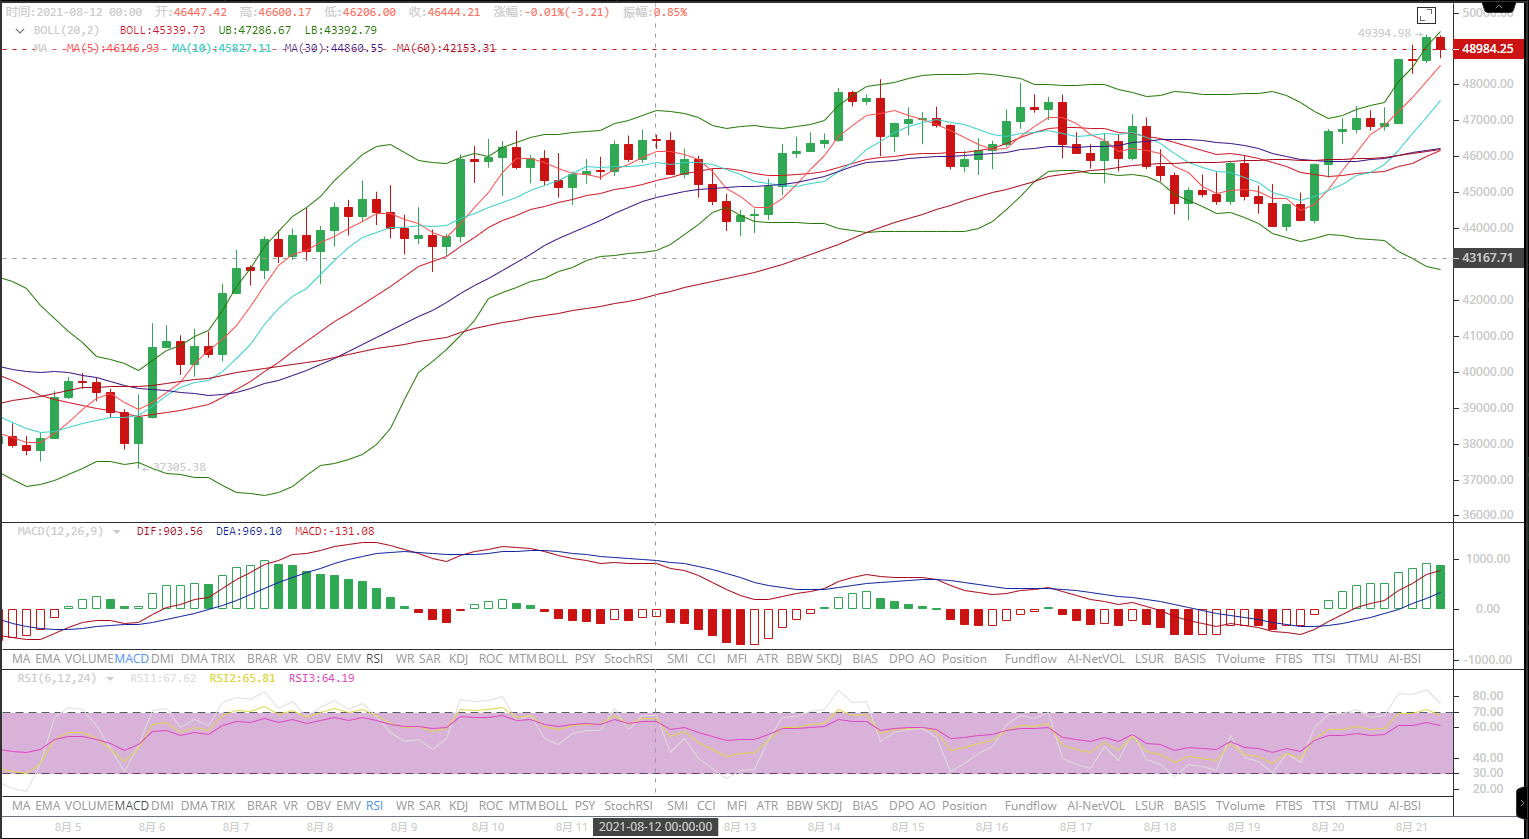Select the highlighted RSI tab in the bottom indicator row
This screenshot has height=839, width=1529.
pyautogui.click(x=375, y=806)
